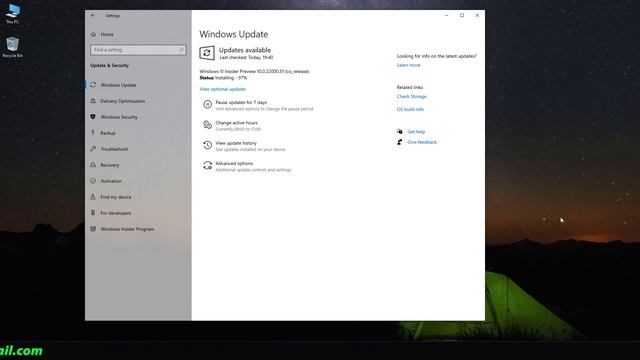
Task: Click View optional updates link
Action: click(222, 89)
